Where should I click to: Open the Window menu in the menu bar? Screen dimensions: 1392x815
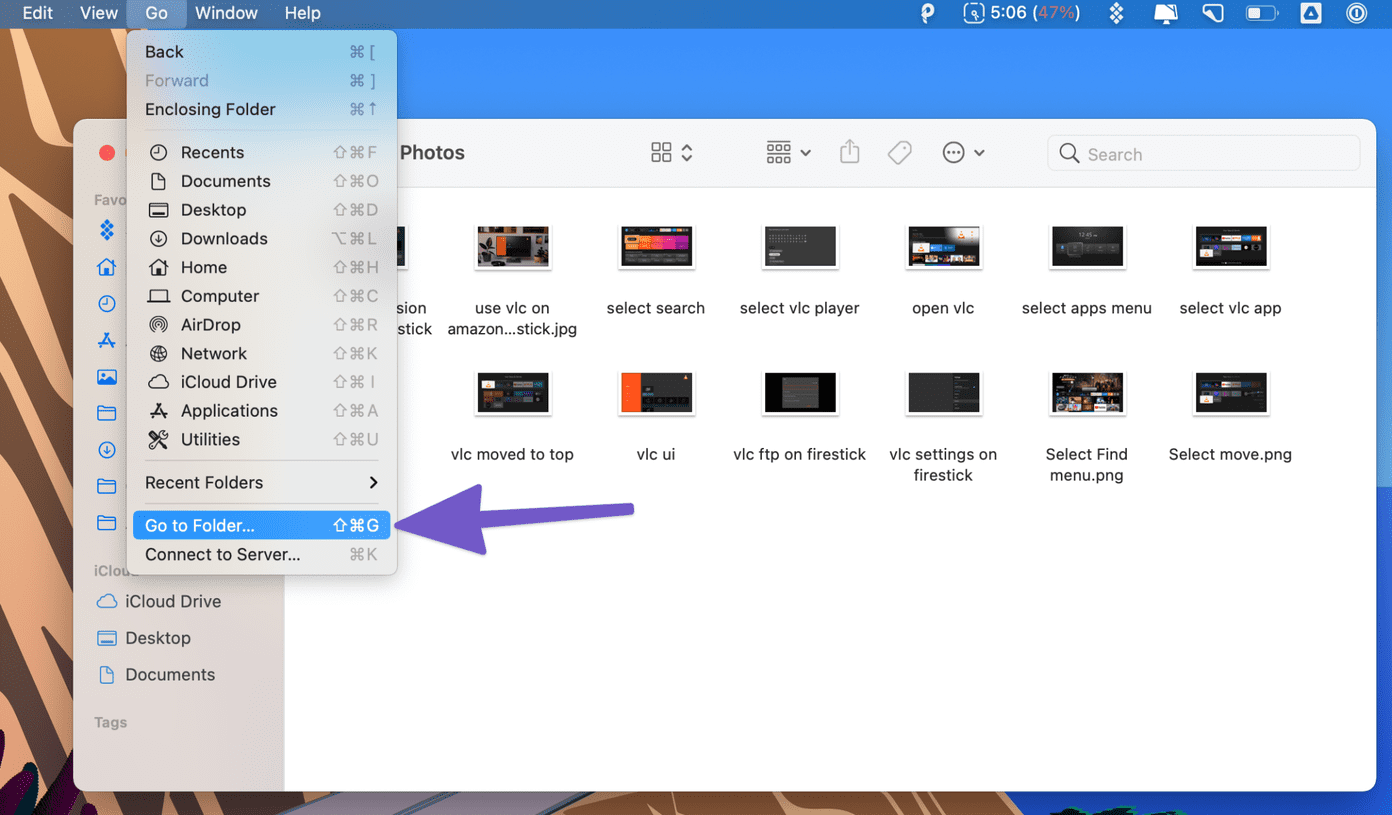coord(226,13)
